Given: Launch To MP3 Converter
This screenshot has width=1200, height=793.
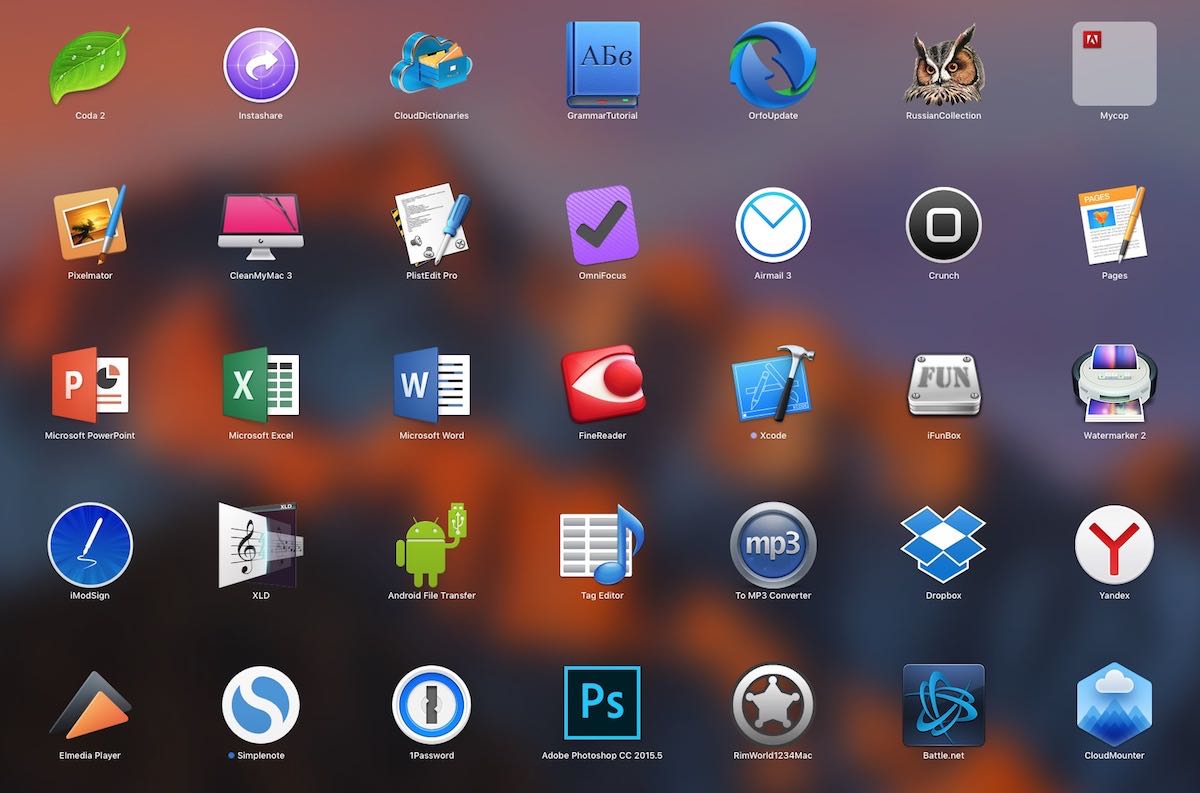Looking at the screenshot, I should (x=772, y=545).
